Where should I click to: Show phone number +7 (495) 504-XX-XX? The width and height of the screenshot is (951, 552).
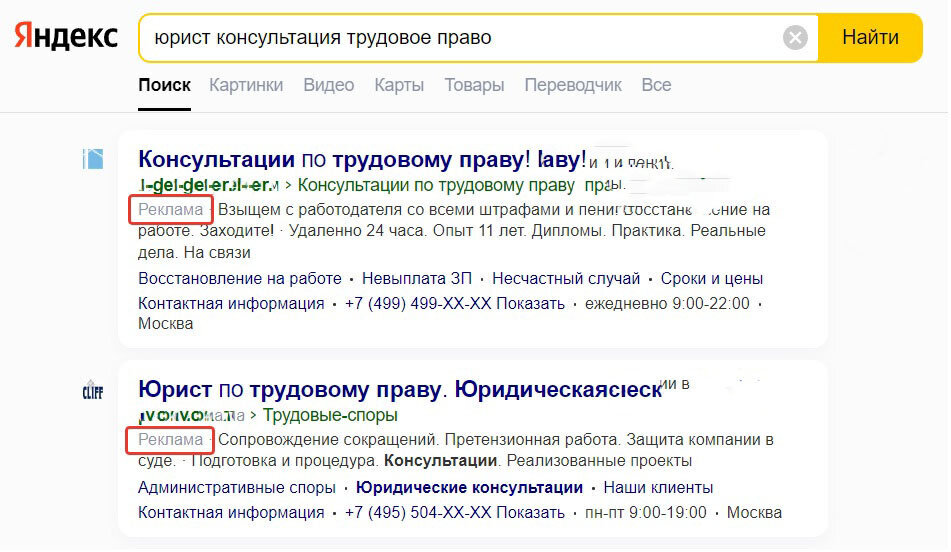coord(454,513)
